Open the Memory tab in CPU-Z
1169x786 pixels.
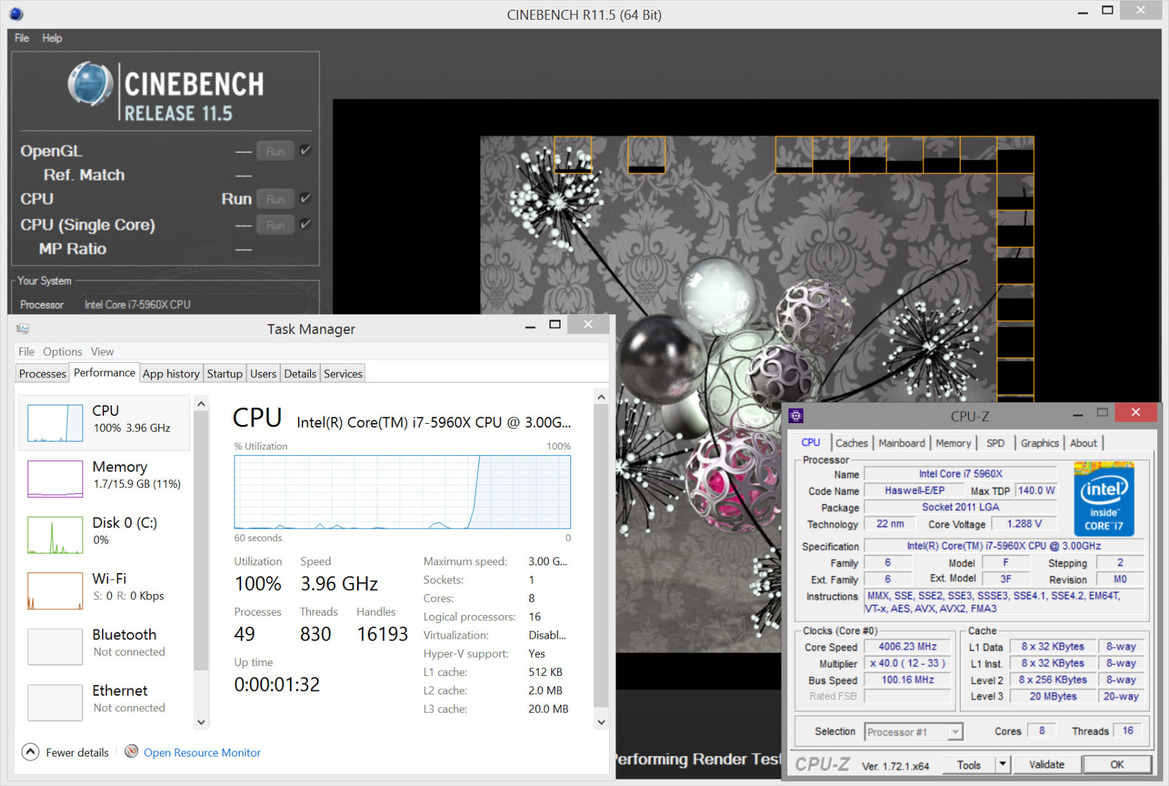[953, 443]
